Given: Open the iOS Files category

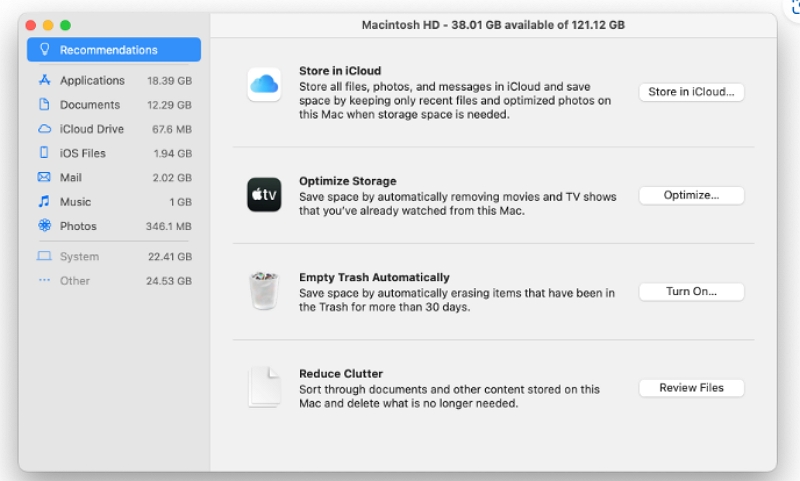Looking at the screenshot, I should pos(115,153).
